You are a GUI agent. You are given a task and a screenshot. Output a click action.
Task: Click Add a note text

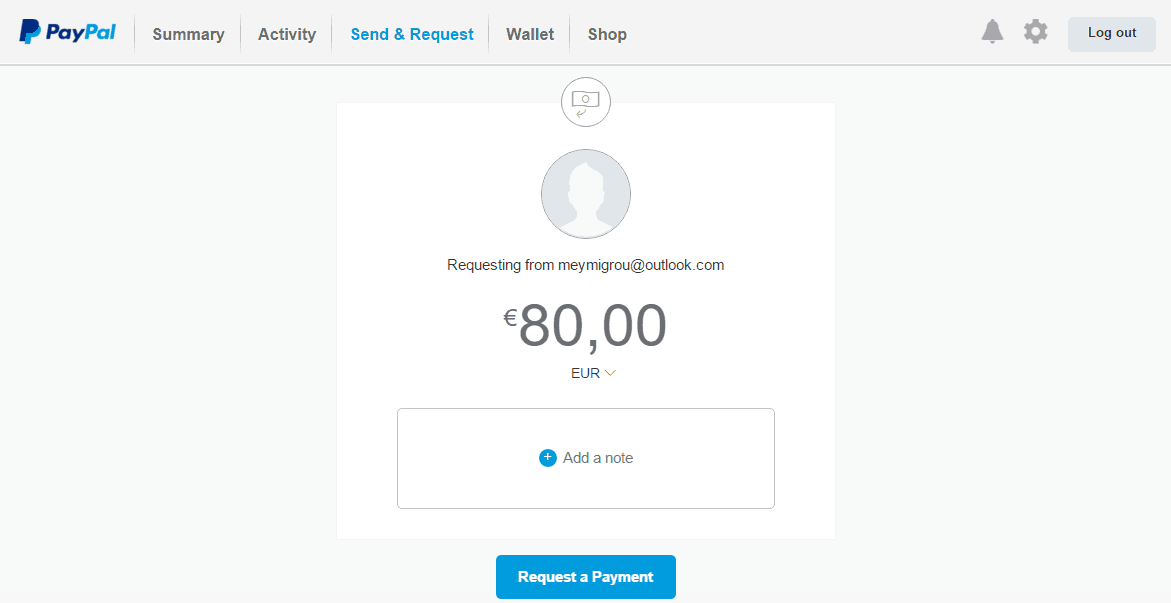[598, 458]
